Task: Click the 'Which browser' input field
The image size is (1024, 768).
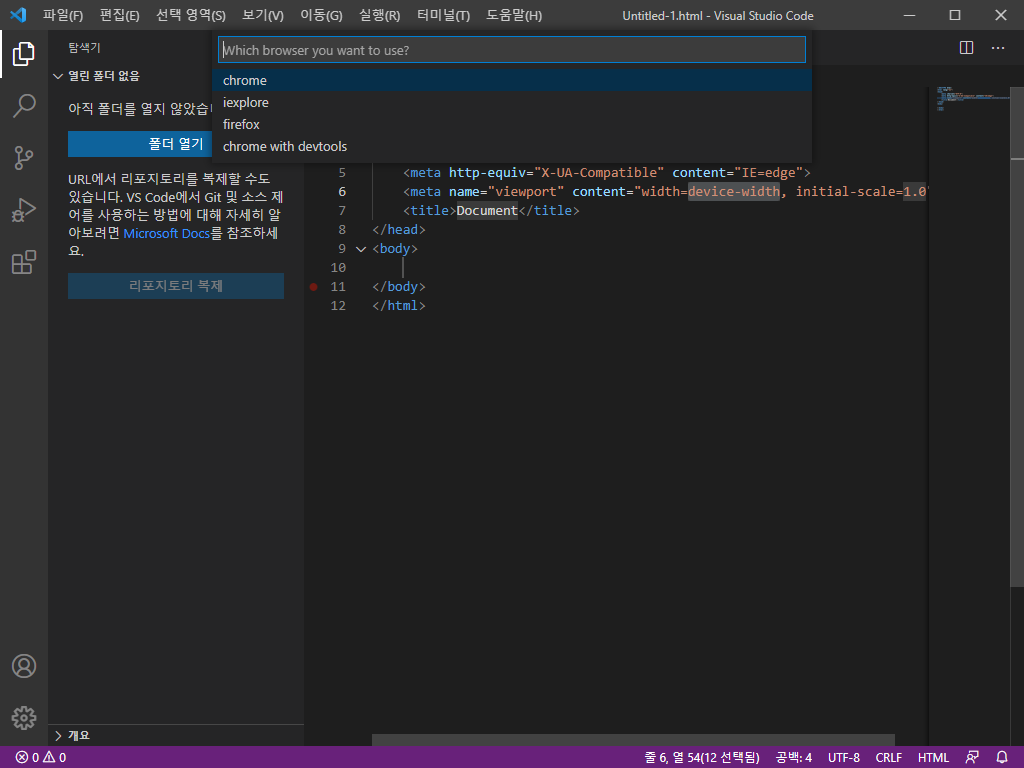Action: click(512, 50)
